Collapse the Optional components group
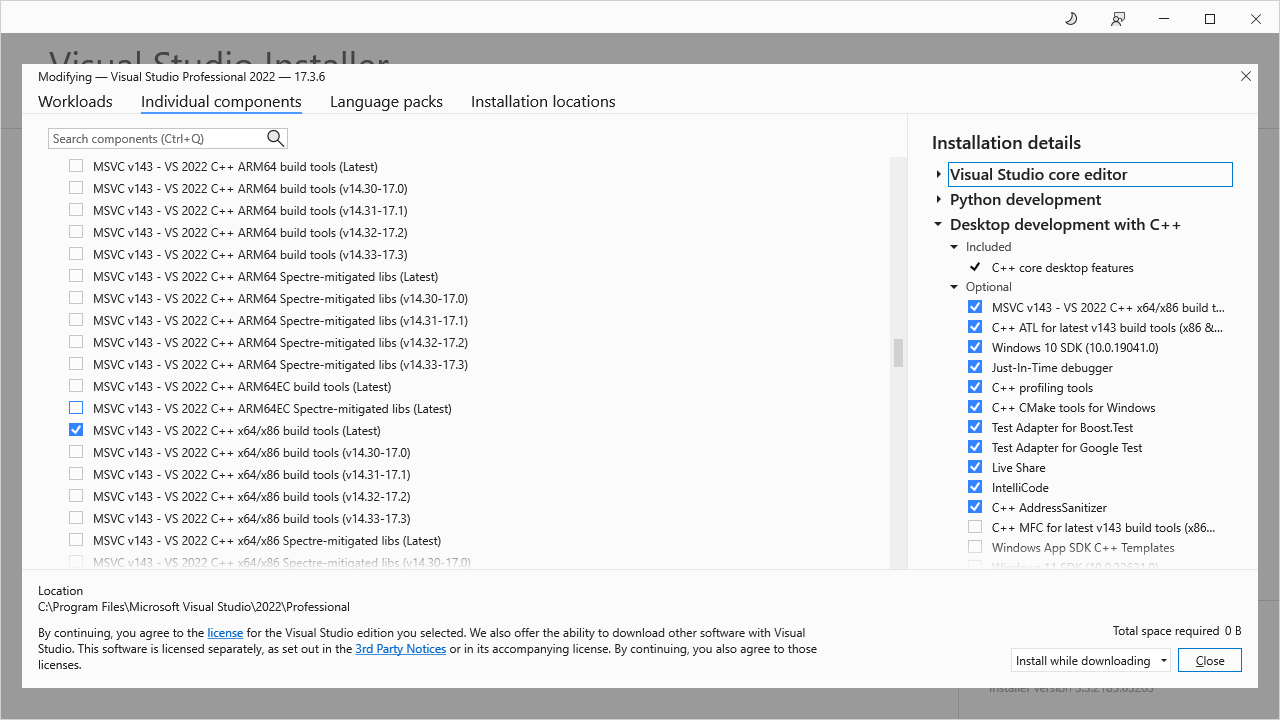Viewport: 1280px width, 720px height. coord(953,286)
